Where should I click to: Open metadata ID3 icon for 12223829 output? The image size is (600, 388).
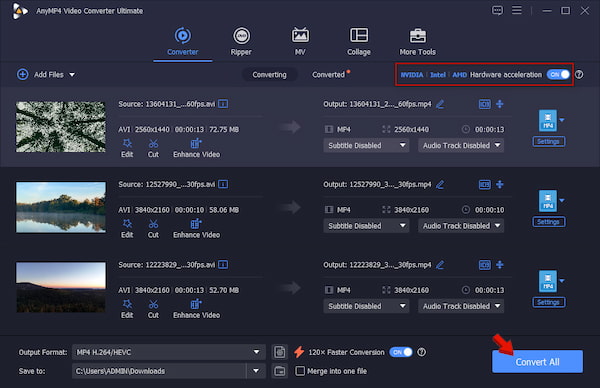(x=485, y=265)
